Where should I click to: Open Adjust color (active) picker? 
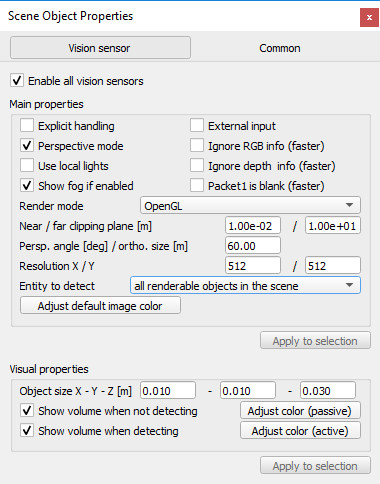coord(300,431)
